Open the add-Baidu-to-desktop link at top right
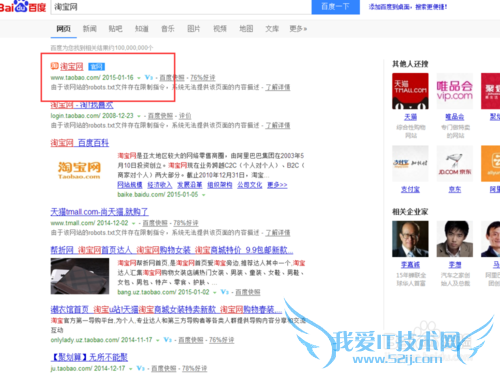Viewport: 500px width, 374px height. (x=408, y=7)
